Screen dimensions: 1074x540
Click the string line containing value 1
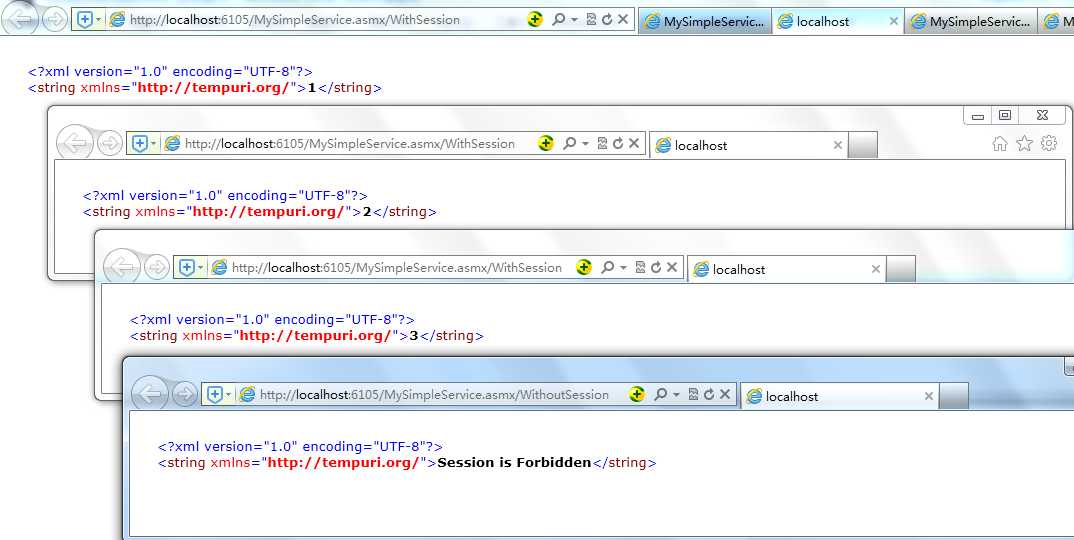[x=205, y=88]
